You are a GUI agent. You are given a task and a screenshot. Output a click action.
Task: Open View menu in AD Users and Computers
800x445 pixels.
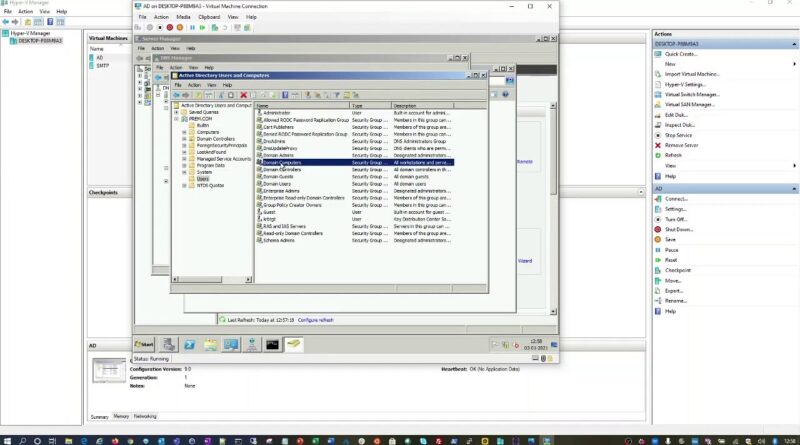(x=212, y=85)
